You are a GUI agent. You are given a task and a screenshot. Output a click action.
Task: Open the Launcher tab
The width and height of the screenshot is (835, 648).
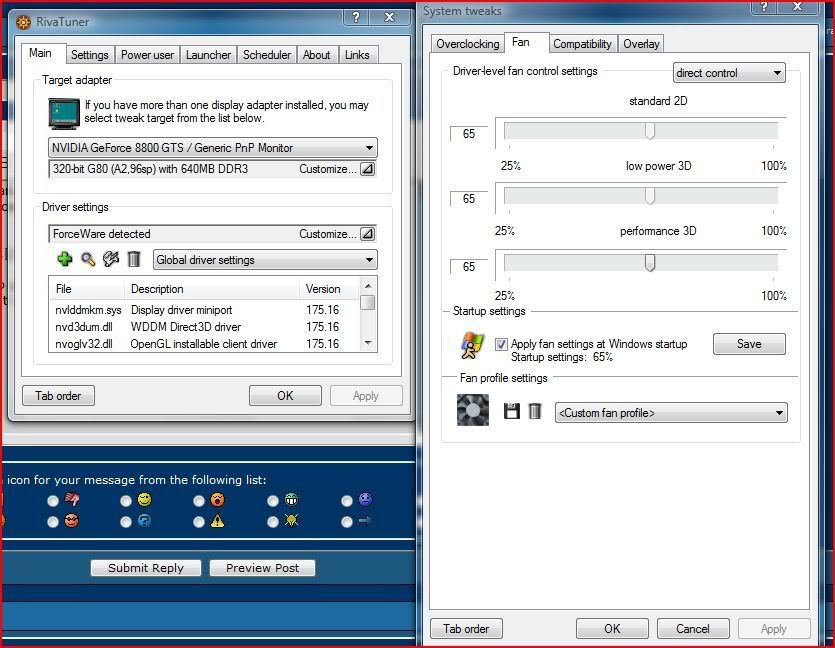click(x=208, y=55)
